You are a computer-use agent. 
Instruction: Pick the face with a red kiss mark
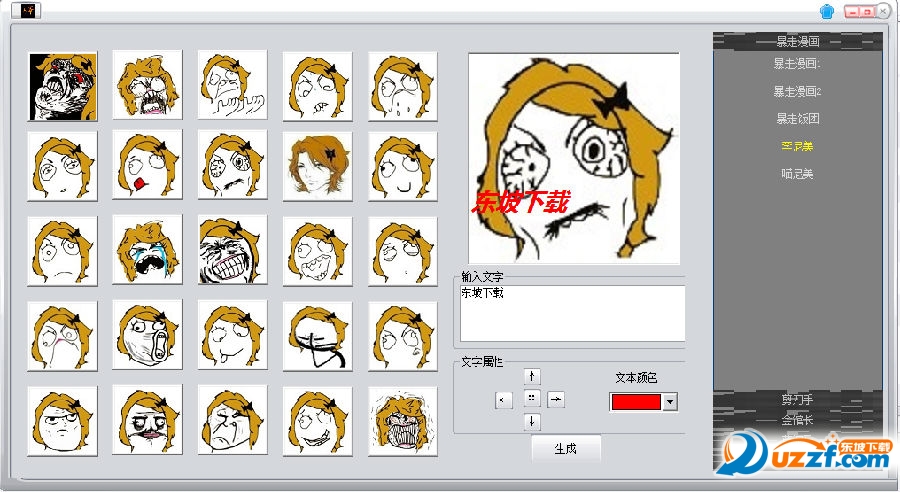click(x=148, y=165)
